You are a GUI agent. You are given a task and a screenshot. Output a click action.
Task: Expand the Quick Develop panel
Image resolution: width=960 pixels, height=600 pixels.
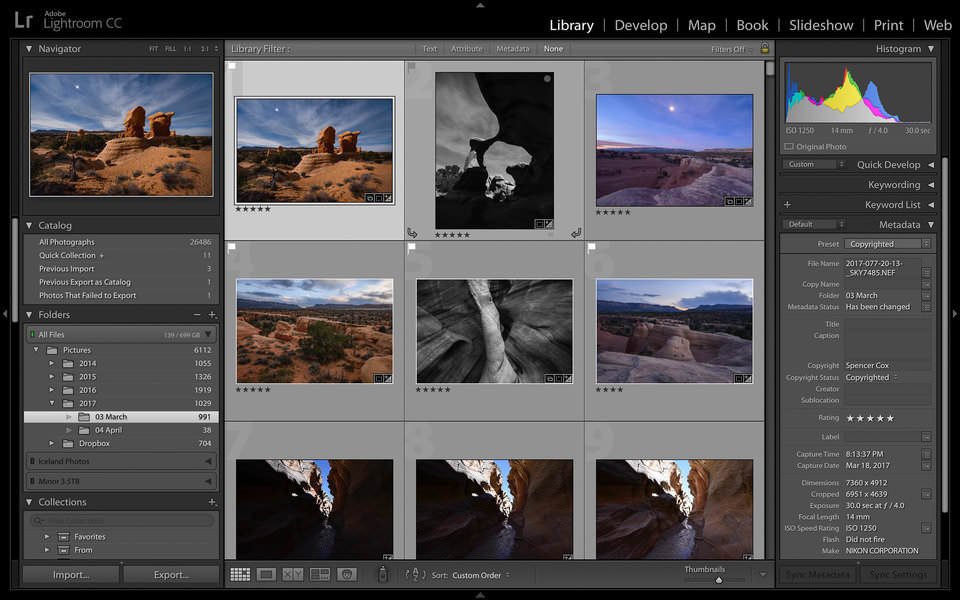click(x=931, y=165)
